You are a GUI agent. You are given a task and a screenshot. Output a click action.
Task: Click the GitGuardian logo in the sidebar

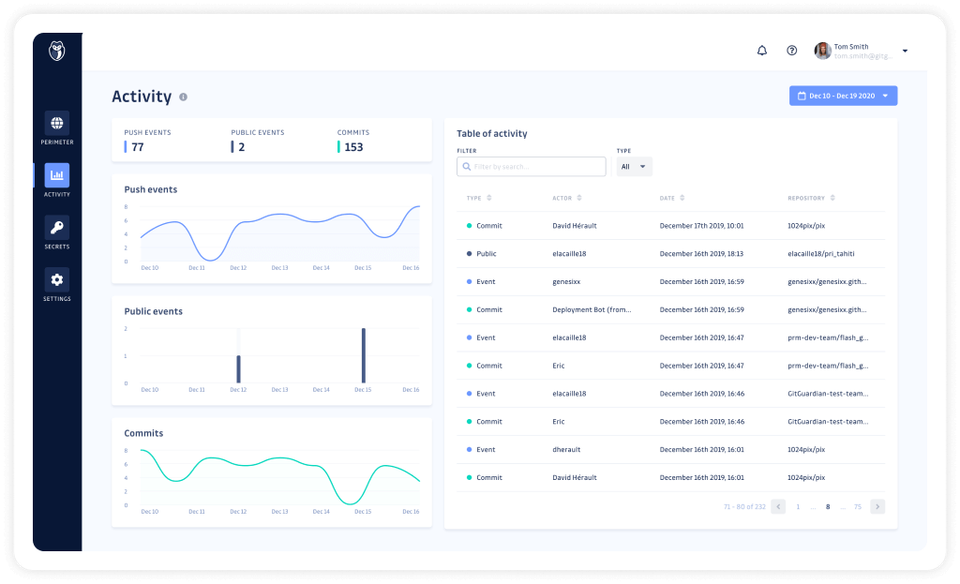(57, 50)
